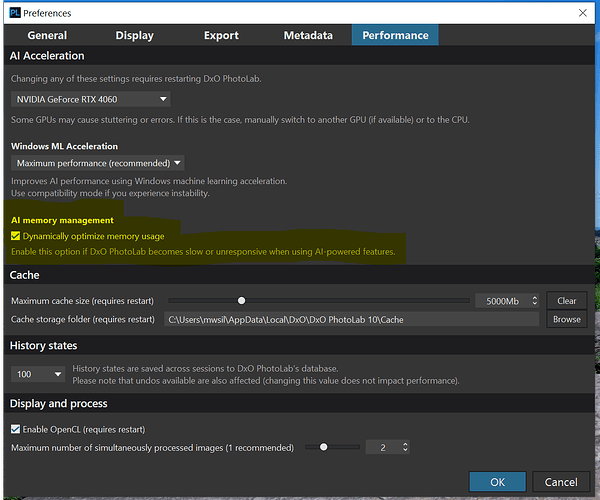The height and width of the screenshot is (500, 600).
Task: Click the Cache section header
Action: (24, 275)
